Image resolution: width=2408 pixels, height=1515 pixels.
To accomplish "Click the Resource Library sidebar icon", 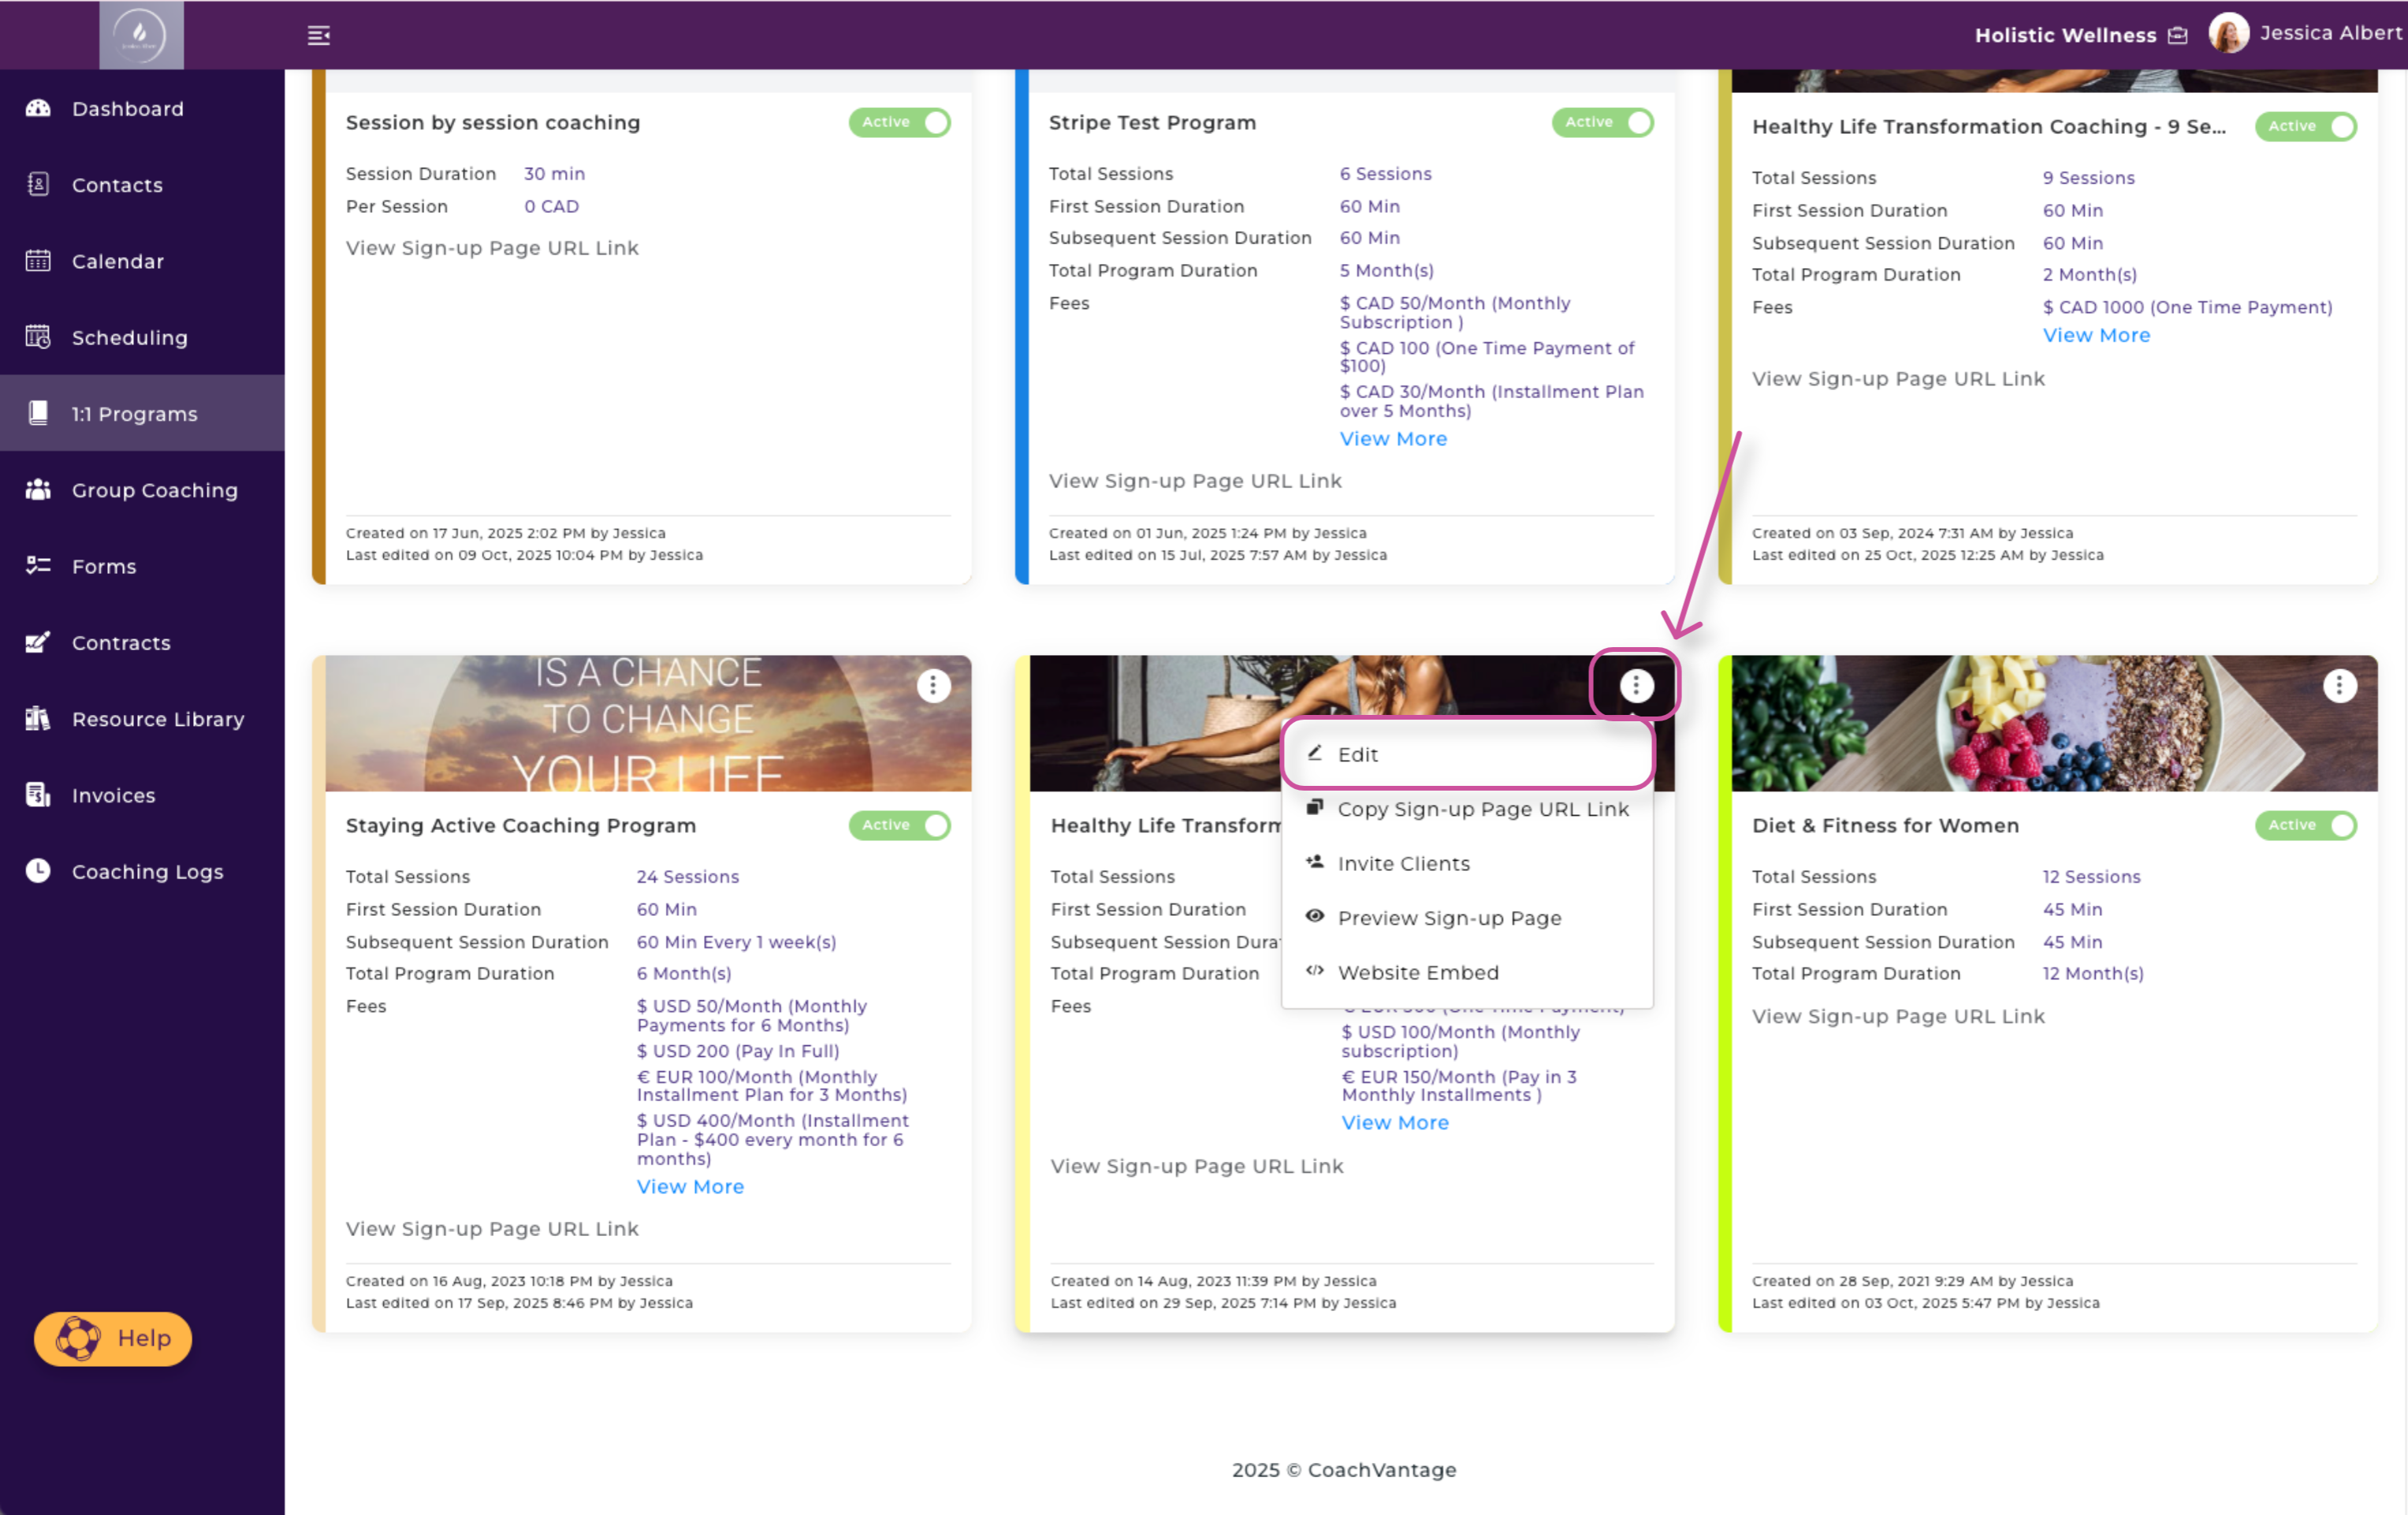I will click(38, 718).
